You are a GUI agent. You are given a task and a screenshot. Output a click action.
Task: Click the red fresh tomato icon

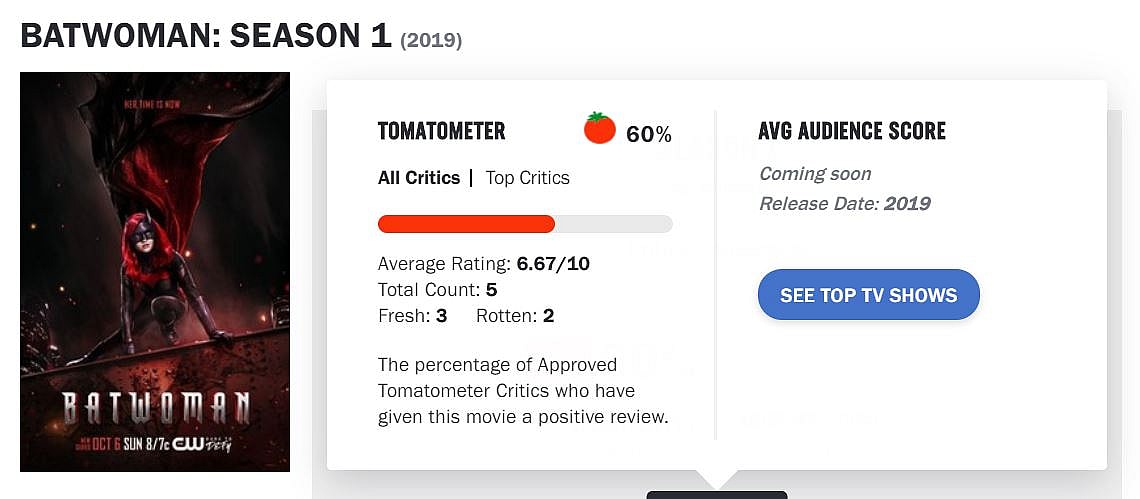tap(600, 129)
